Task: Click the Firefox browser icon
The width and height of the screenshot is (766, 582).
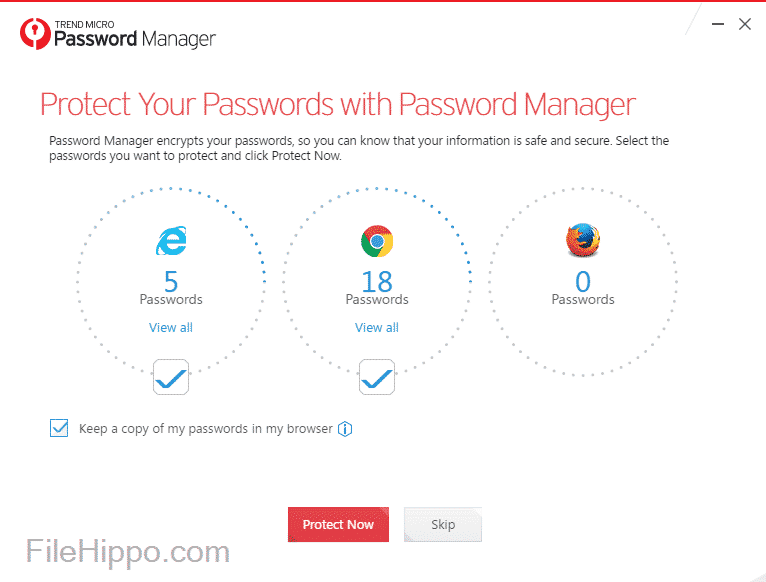Action: [583, 240]
